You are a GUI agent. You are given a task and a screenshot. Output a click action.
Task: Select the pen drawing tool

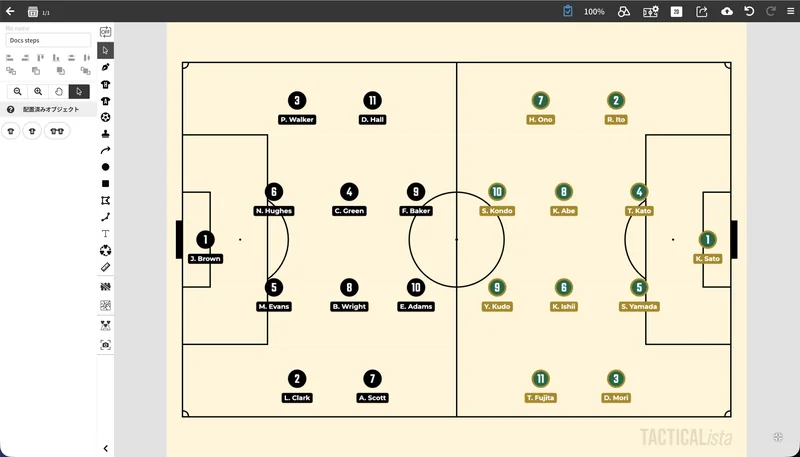[105, 67]
